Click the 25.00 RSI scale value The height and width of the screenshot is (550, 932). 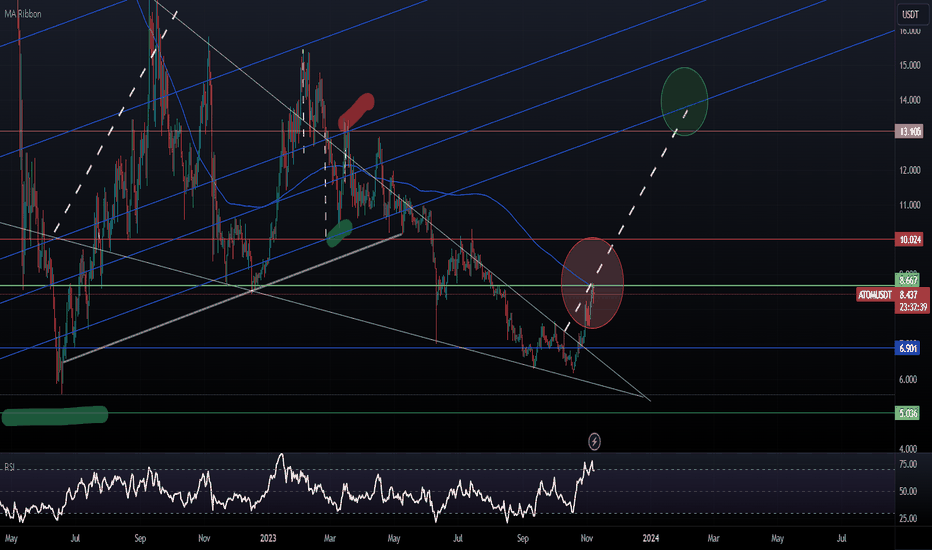pos(908,518)
